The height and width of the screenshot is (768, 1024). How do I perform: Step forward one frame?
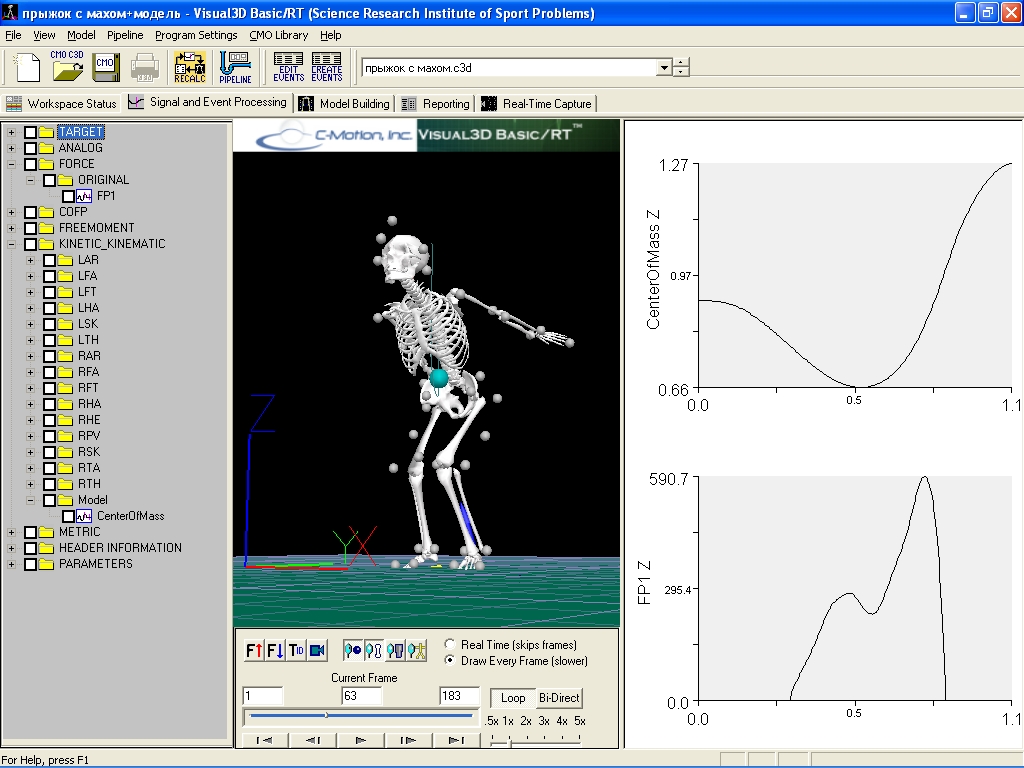pos(408,740)
